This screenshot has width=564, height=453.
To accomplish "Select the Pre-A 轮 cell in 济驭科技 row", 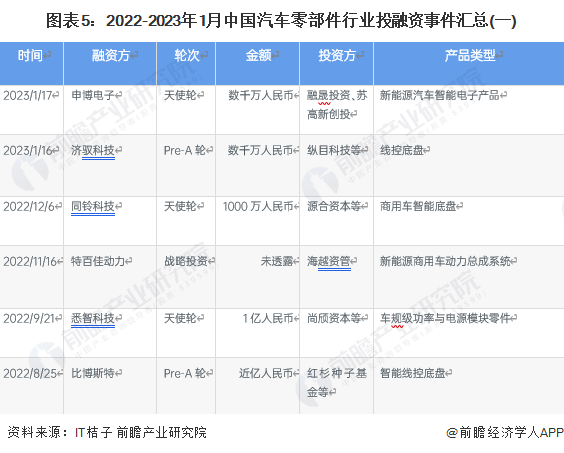I will click(186, 166).
